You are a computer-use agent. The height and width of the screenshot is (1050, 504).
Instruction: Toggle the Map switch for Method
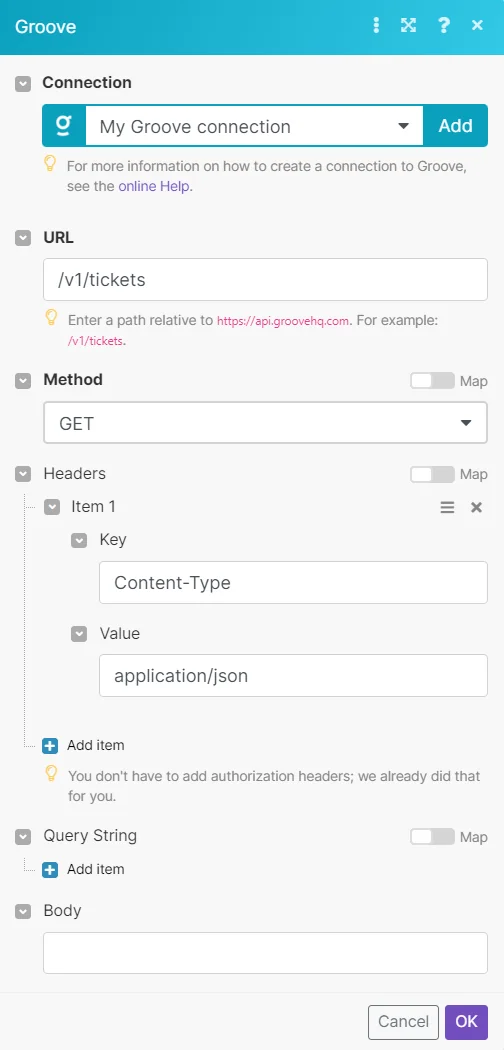click(432, 381)
